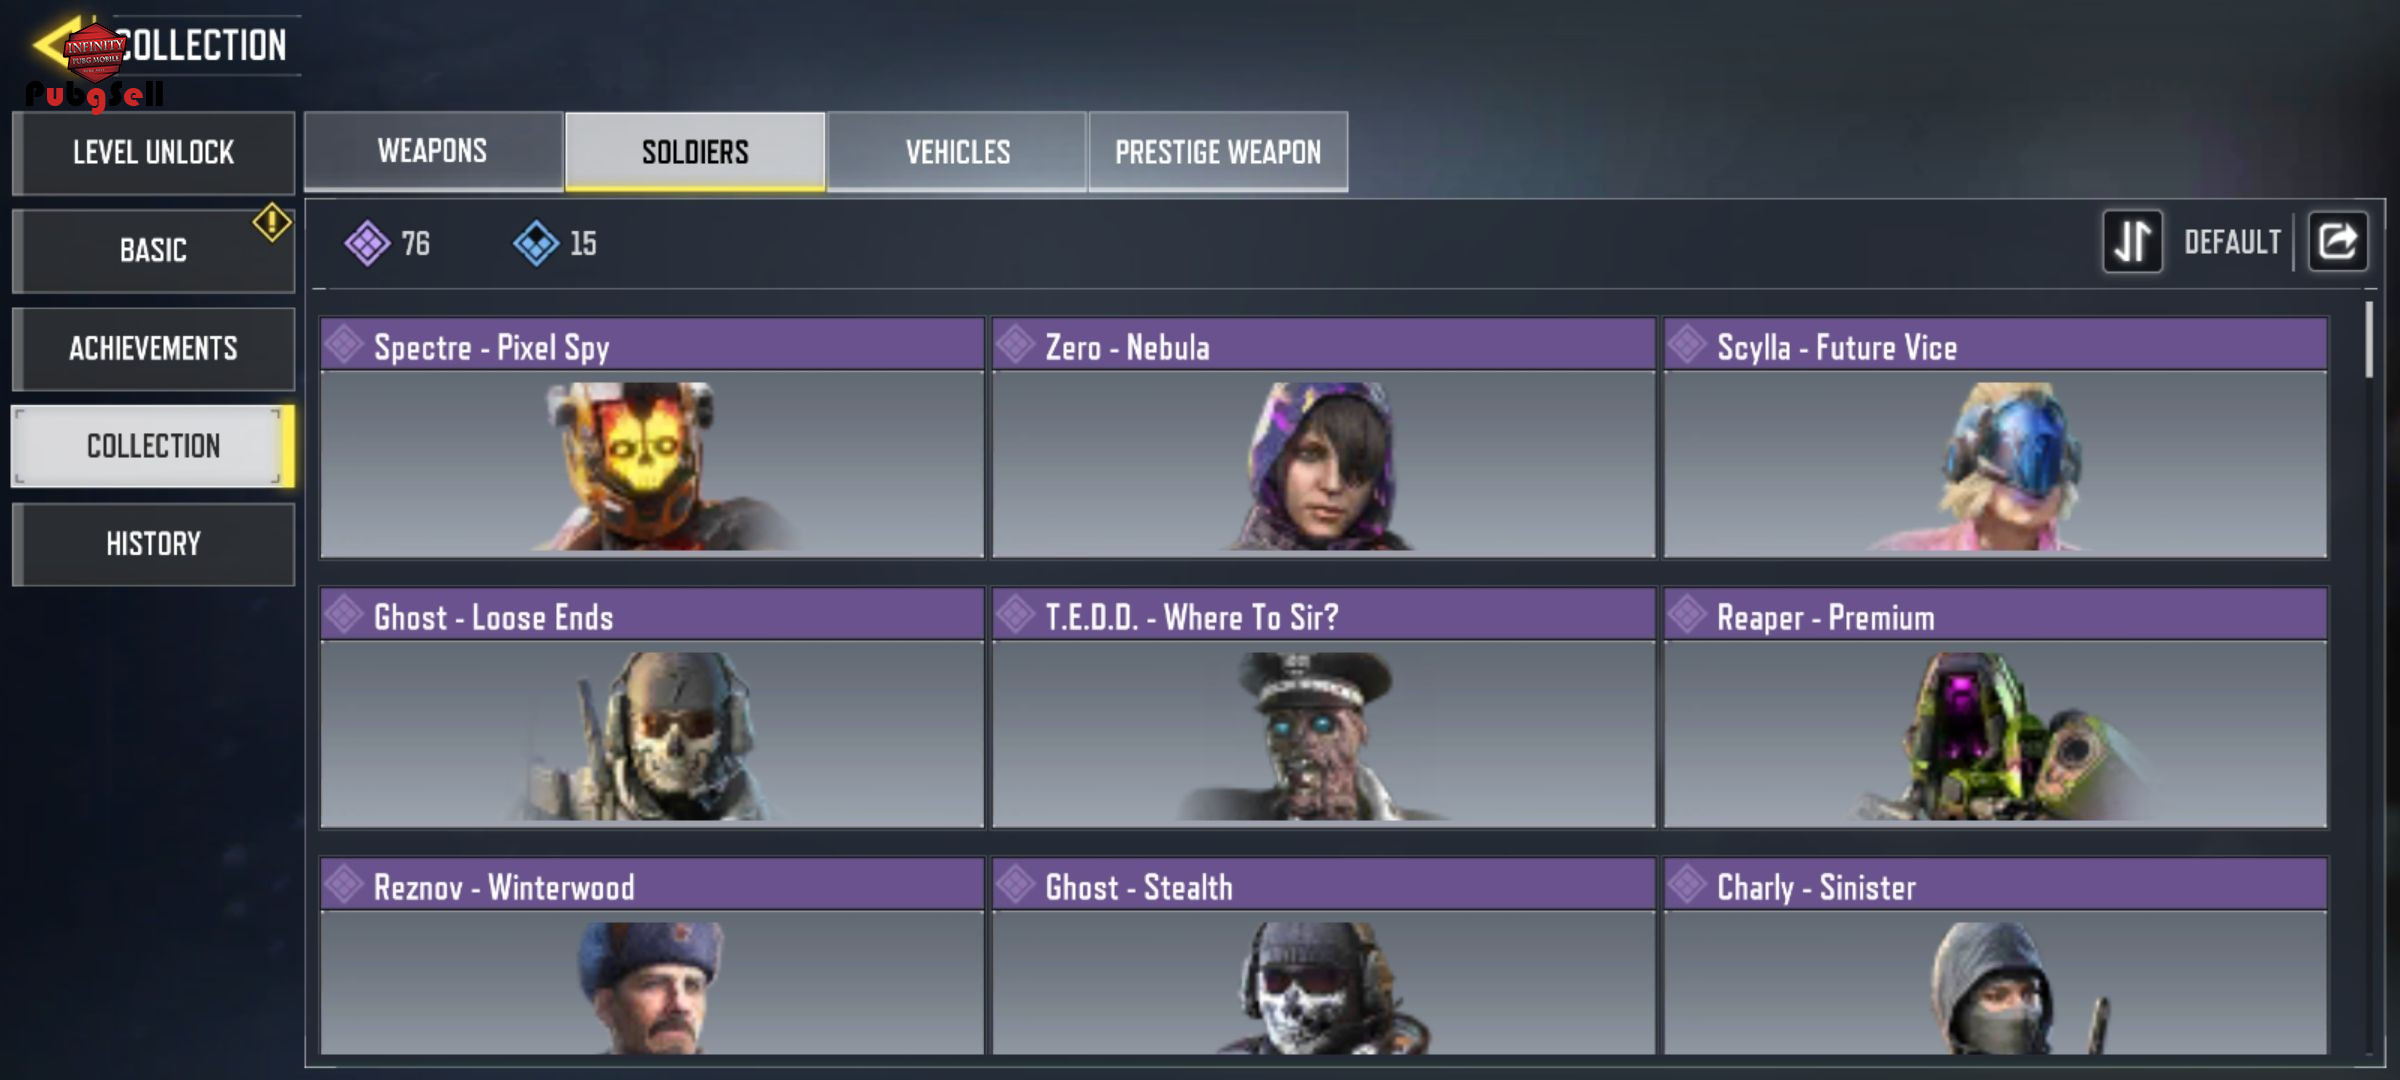The image size is (2400, 1080).
Task: Select the Soldiers tab
Action: pyautogui.click(x=695, y=151)
